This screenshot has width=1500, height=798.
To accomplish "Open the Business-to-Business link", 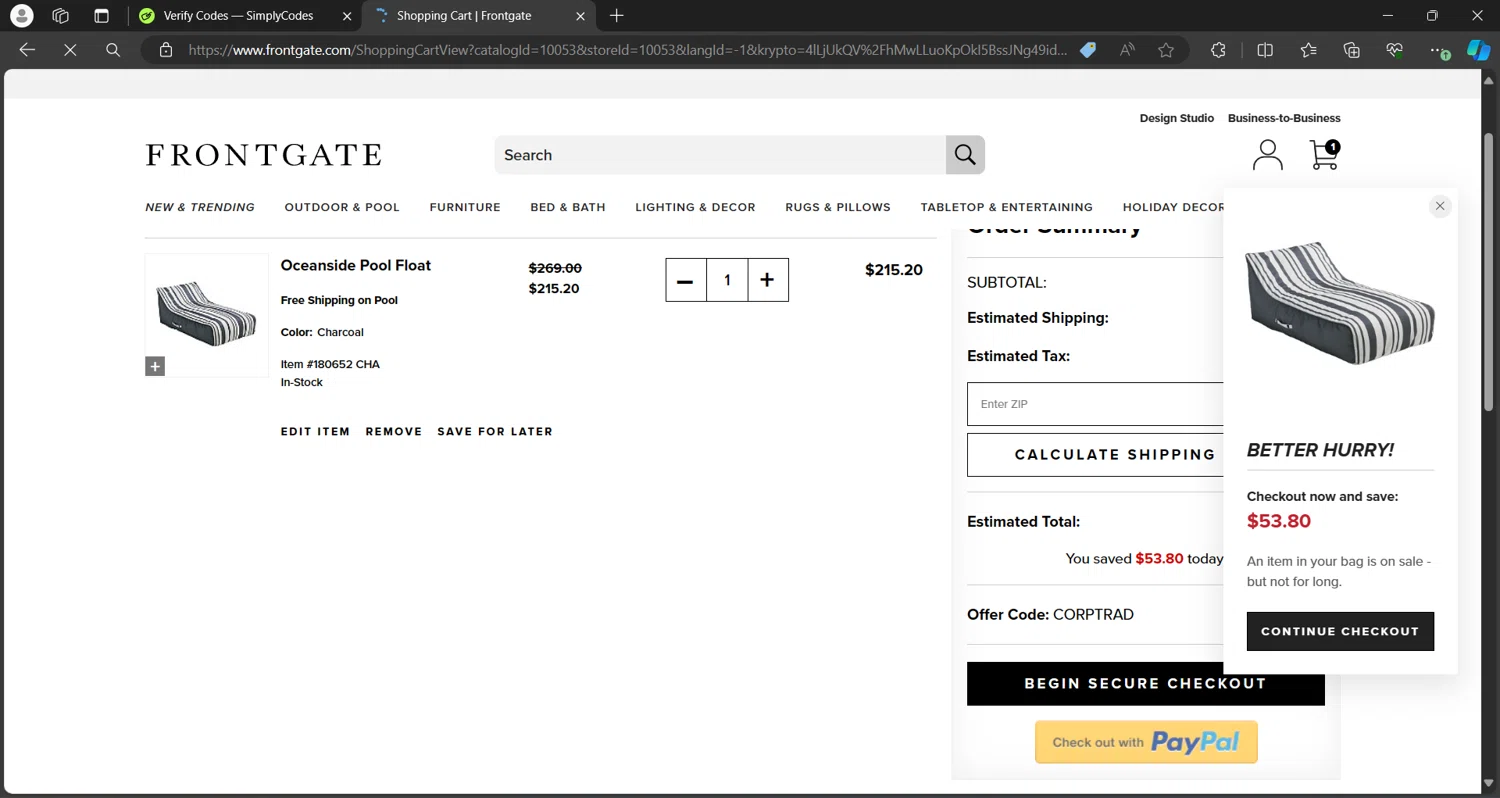I will coord(1284,118).
